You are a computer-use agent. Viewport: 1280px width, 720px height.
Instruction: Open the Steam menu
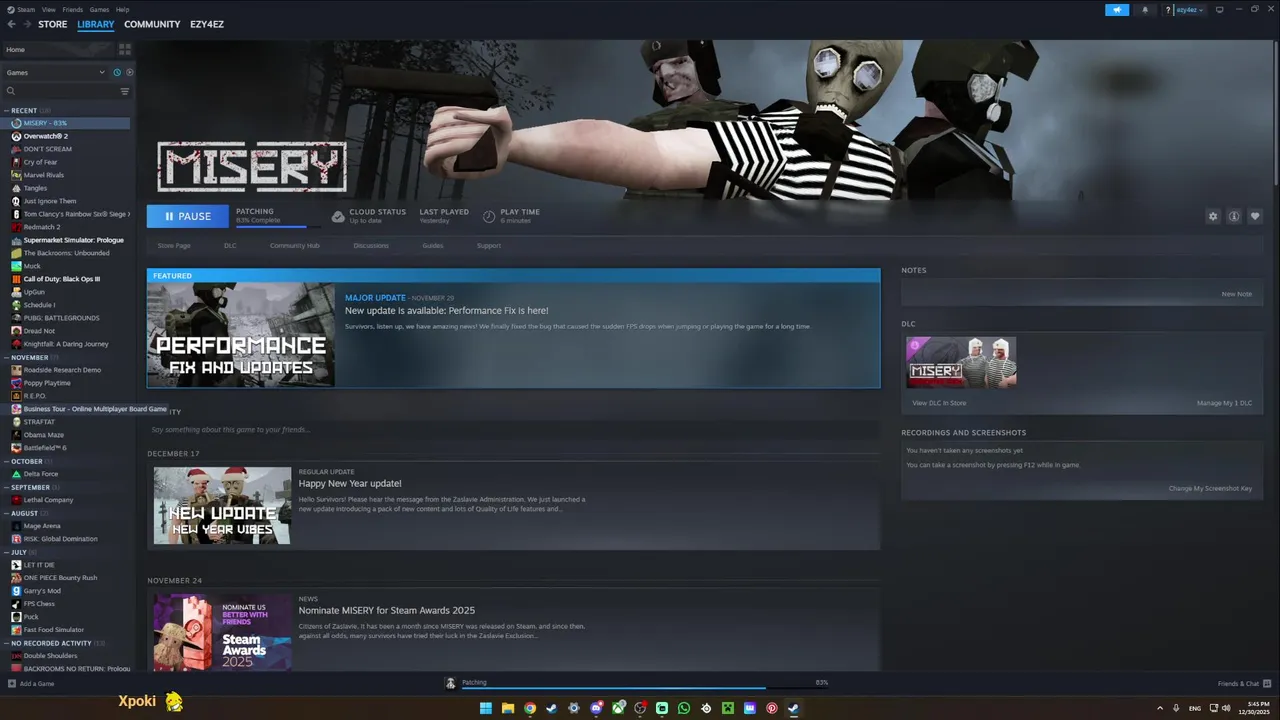point(27,9)
